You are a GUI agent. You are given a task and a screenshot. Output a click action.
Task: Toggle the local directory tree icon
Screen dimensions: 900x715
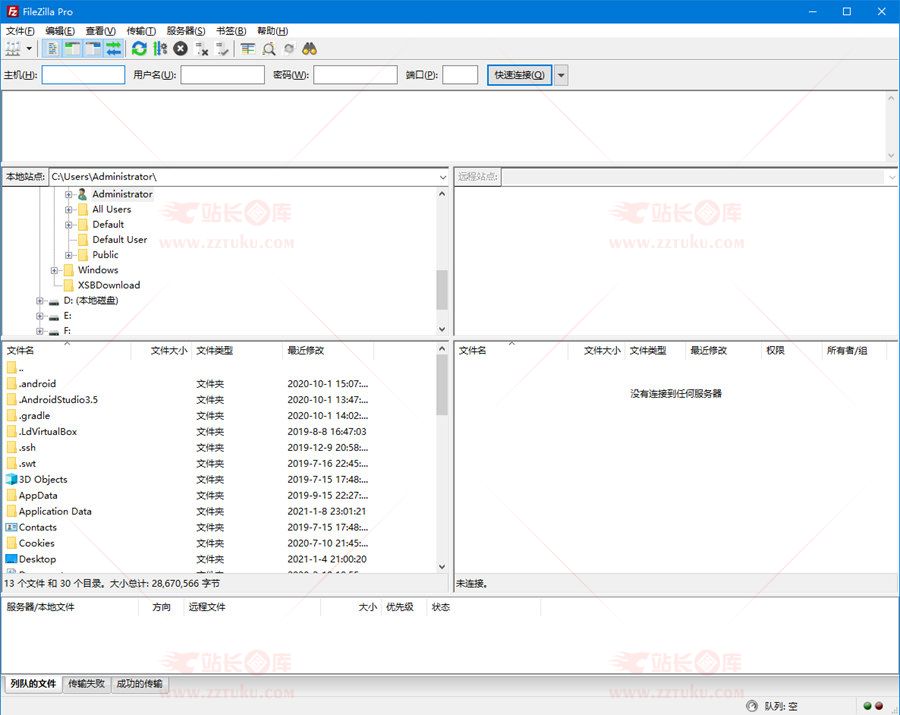(x=72, y=48)
